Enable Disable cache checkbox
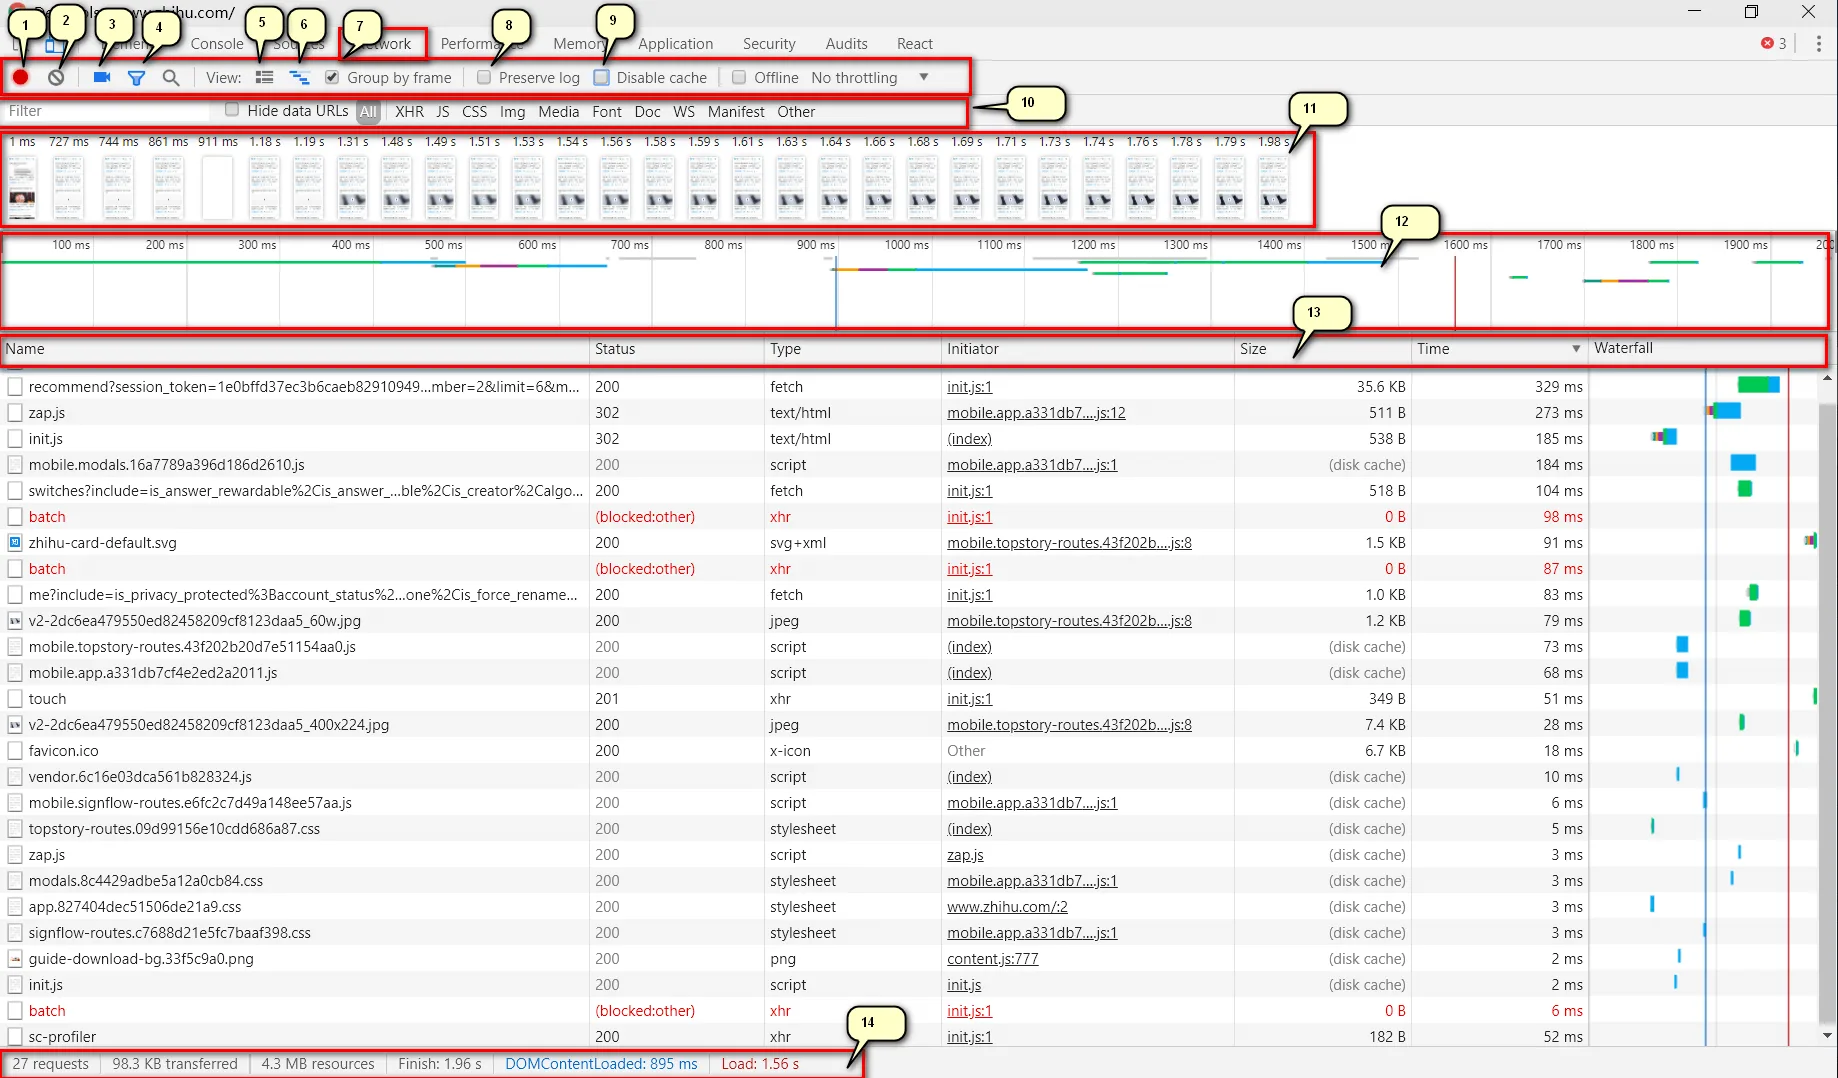 pos(601,77)
